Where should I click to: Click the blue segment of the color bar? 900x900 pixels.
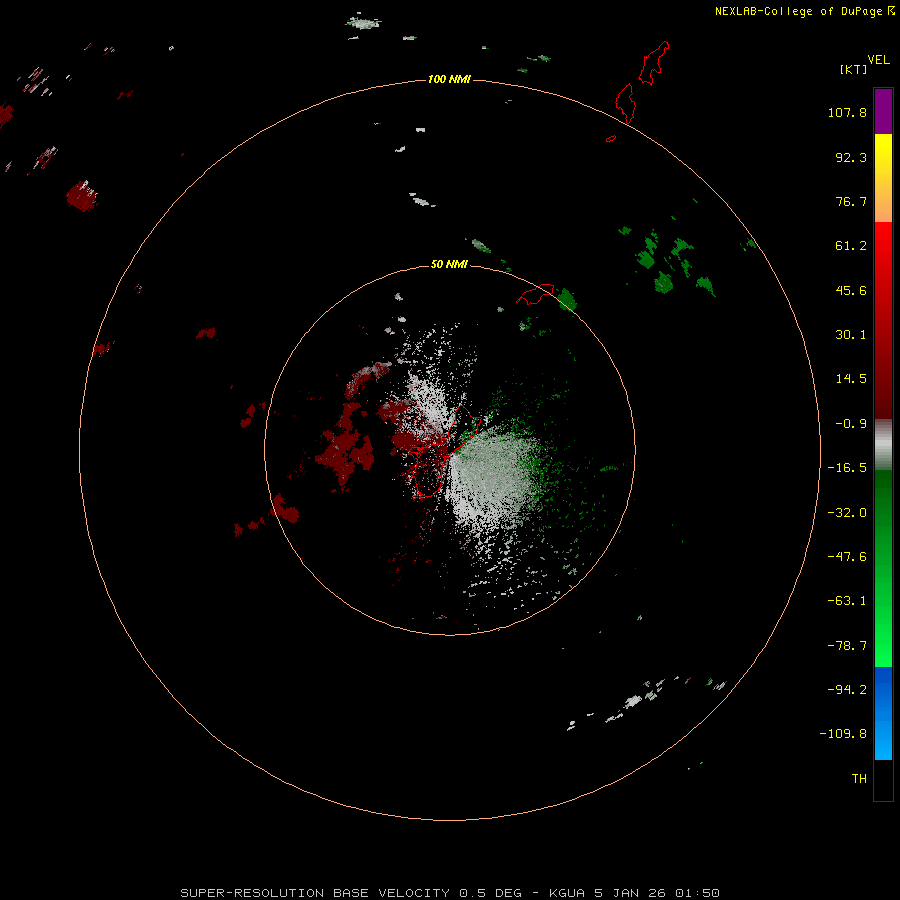pos(883,713)
